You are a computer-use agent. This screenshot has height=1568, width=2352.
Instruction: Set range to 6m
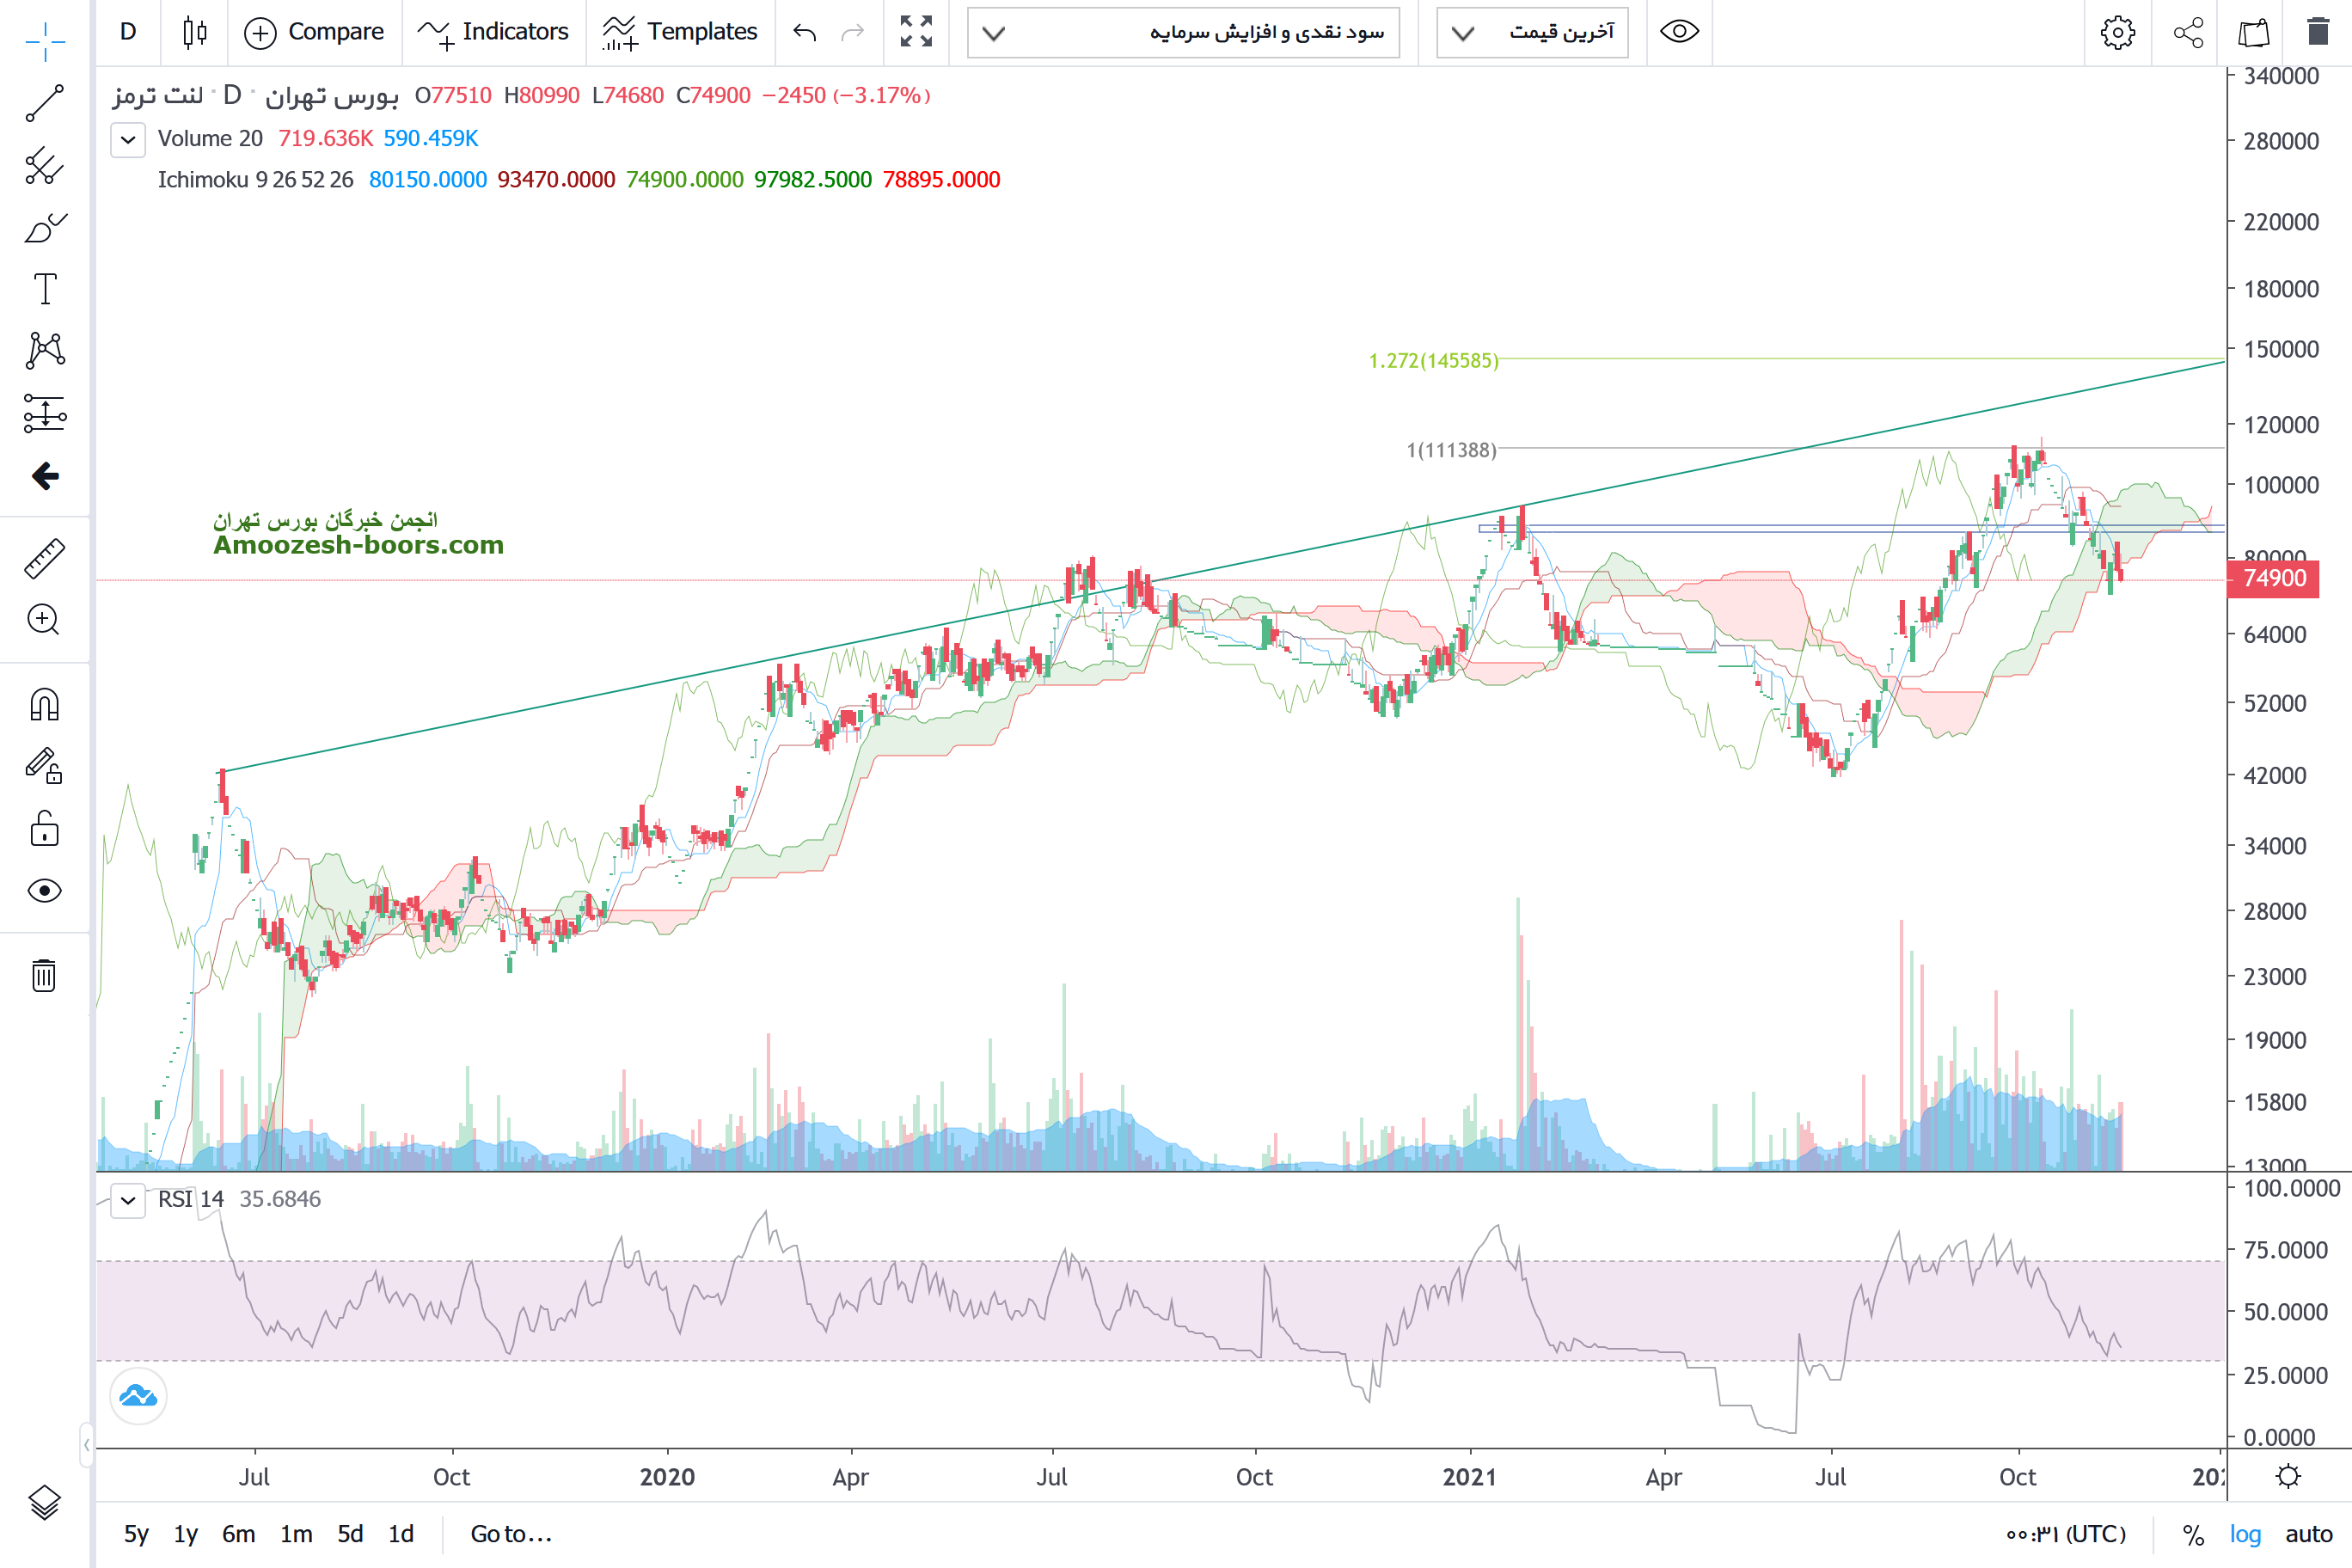[238, 1534]
